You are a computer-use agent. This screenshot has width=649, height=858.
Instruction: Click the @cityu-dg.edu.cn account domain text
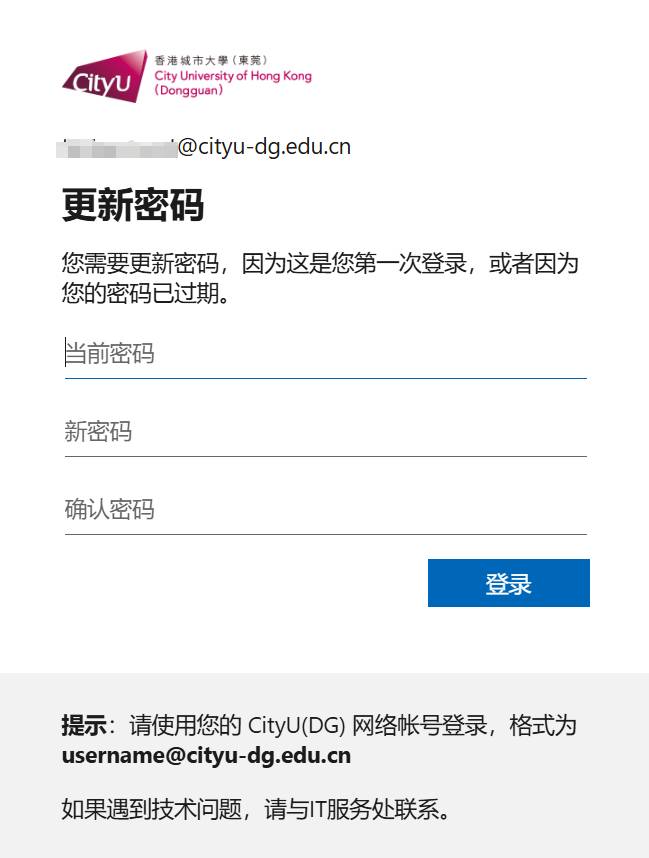click(264, 147)
